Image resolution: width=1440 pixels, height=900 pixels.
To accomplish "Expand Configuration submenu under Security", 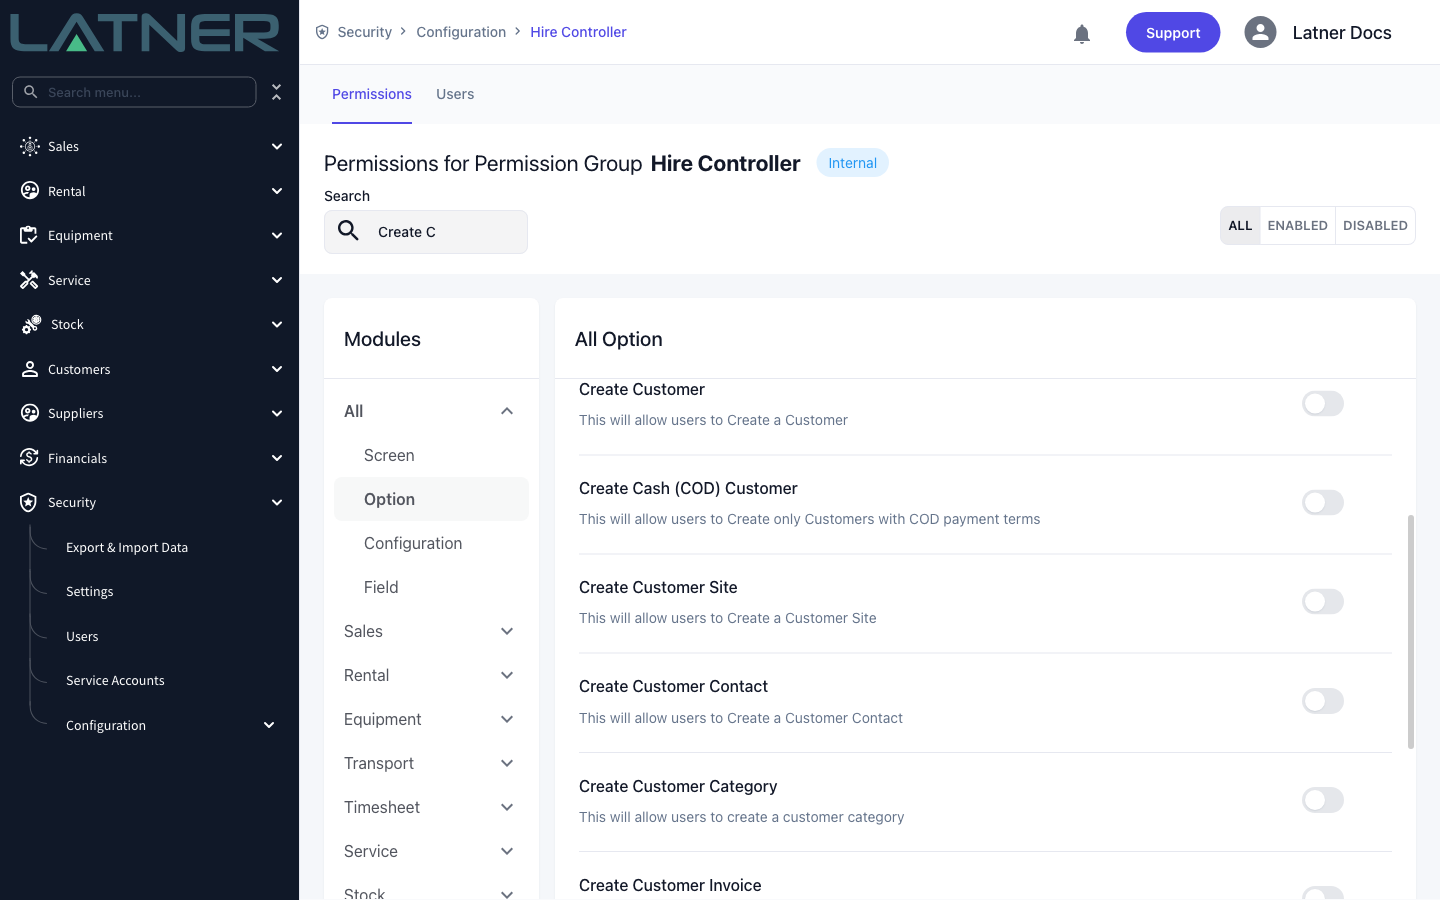I will tap(269, 725).
